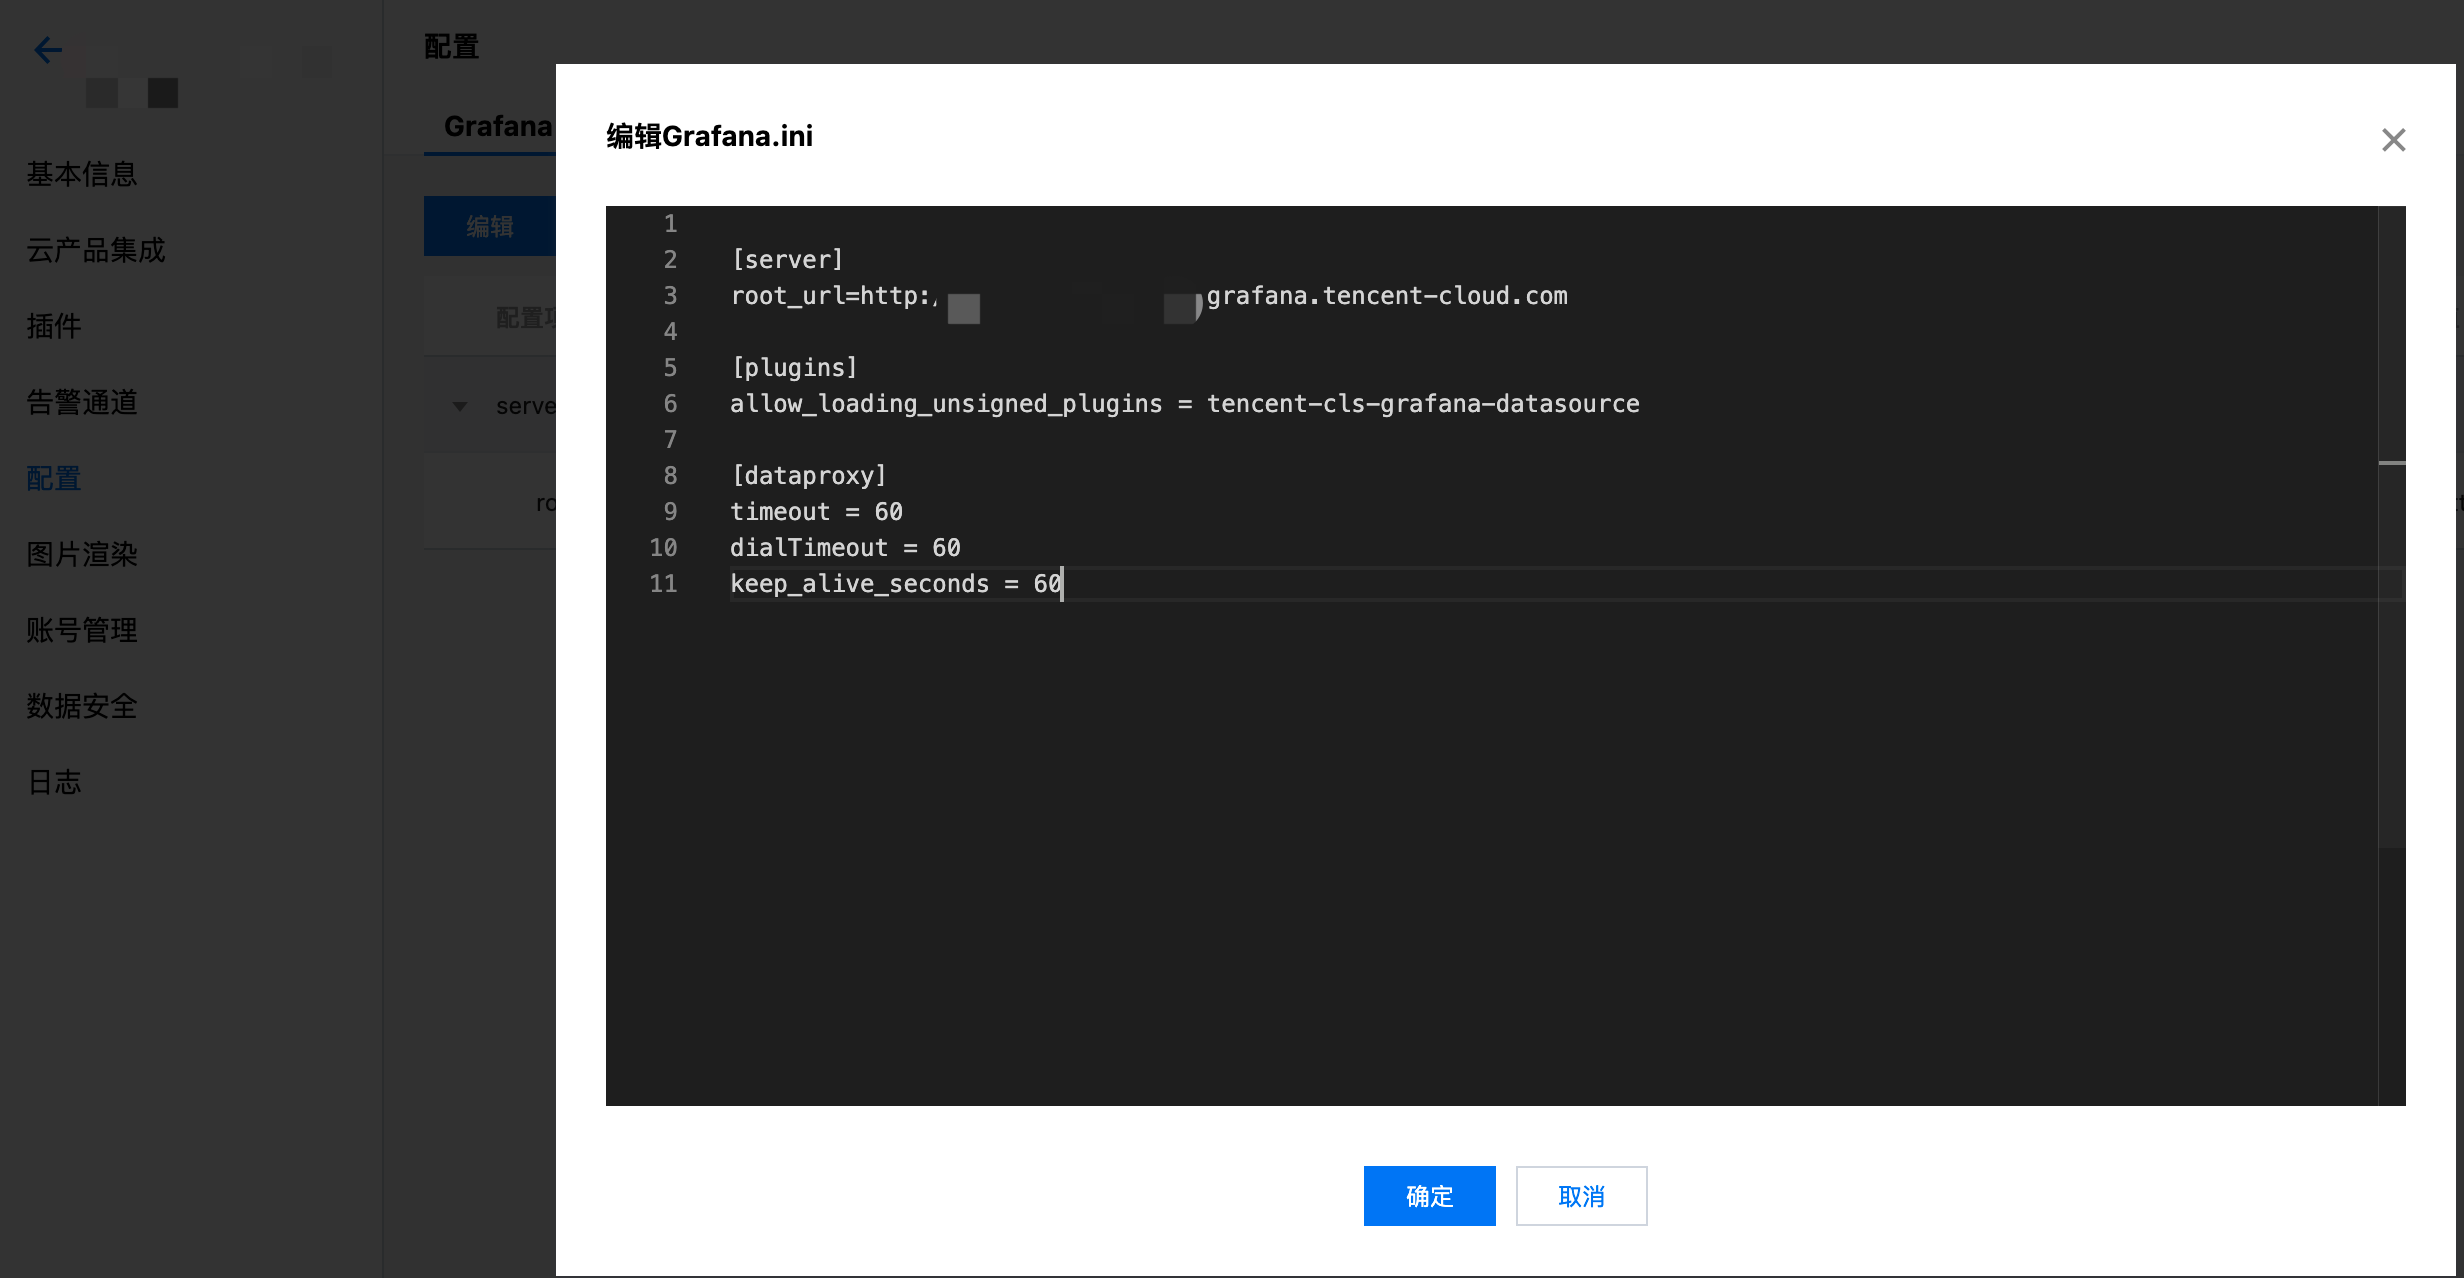Image resolution: width=2464 pixels, height=1278 pixels.
Task: Go to 账号管理 page
Action: pos(82,630)
